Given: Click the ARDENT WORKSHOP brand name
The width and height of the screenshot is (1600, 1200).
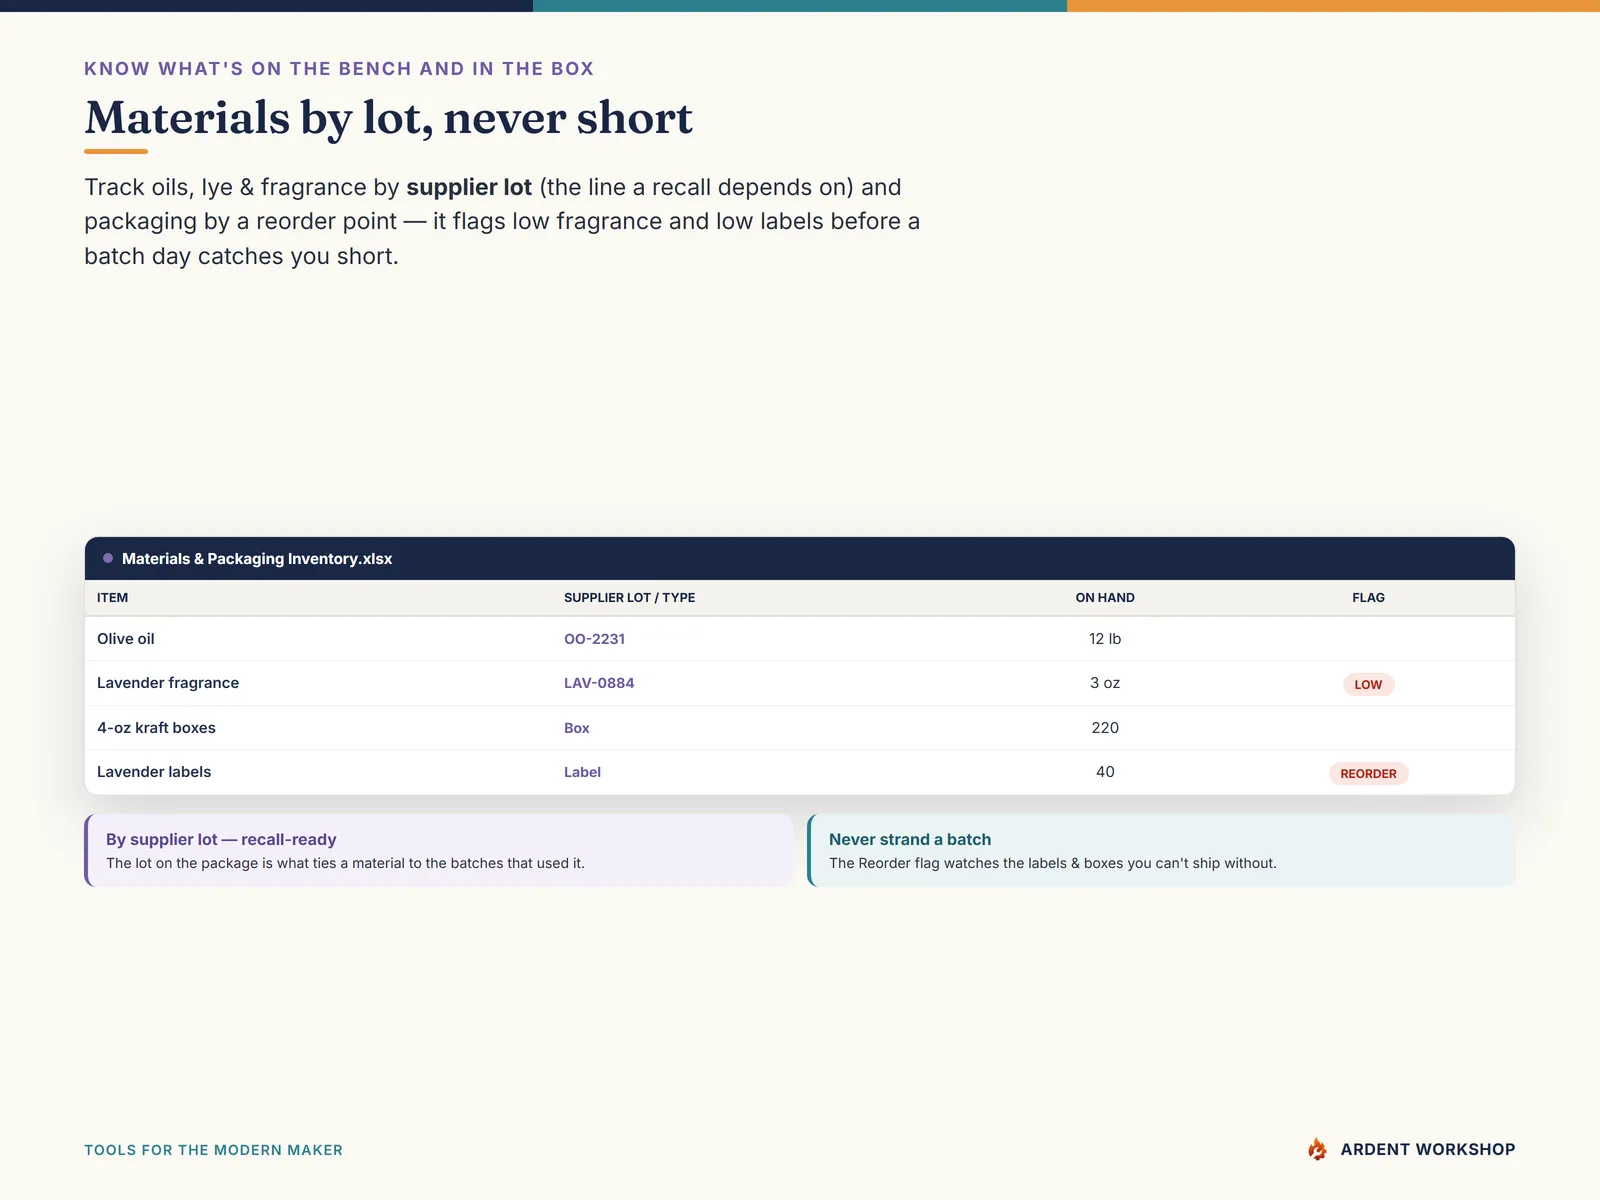Looking at the screenshot, I should click(1428, 1150).
